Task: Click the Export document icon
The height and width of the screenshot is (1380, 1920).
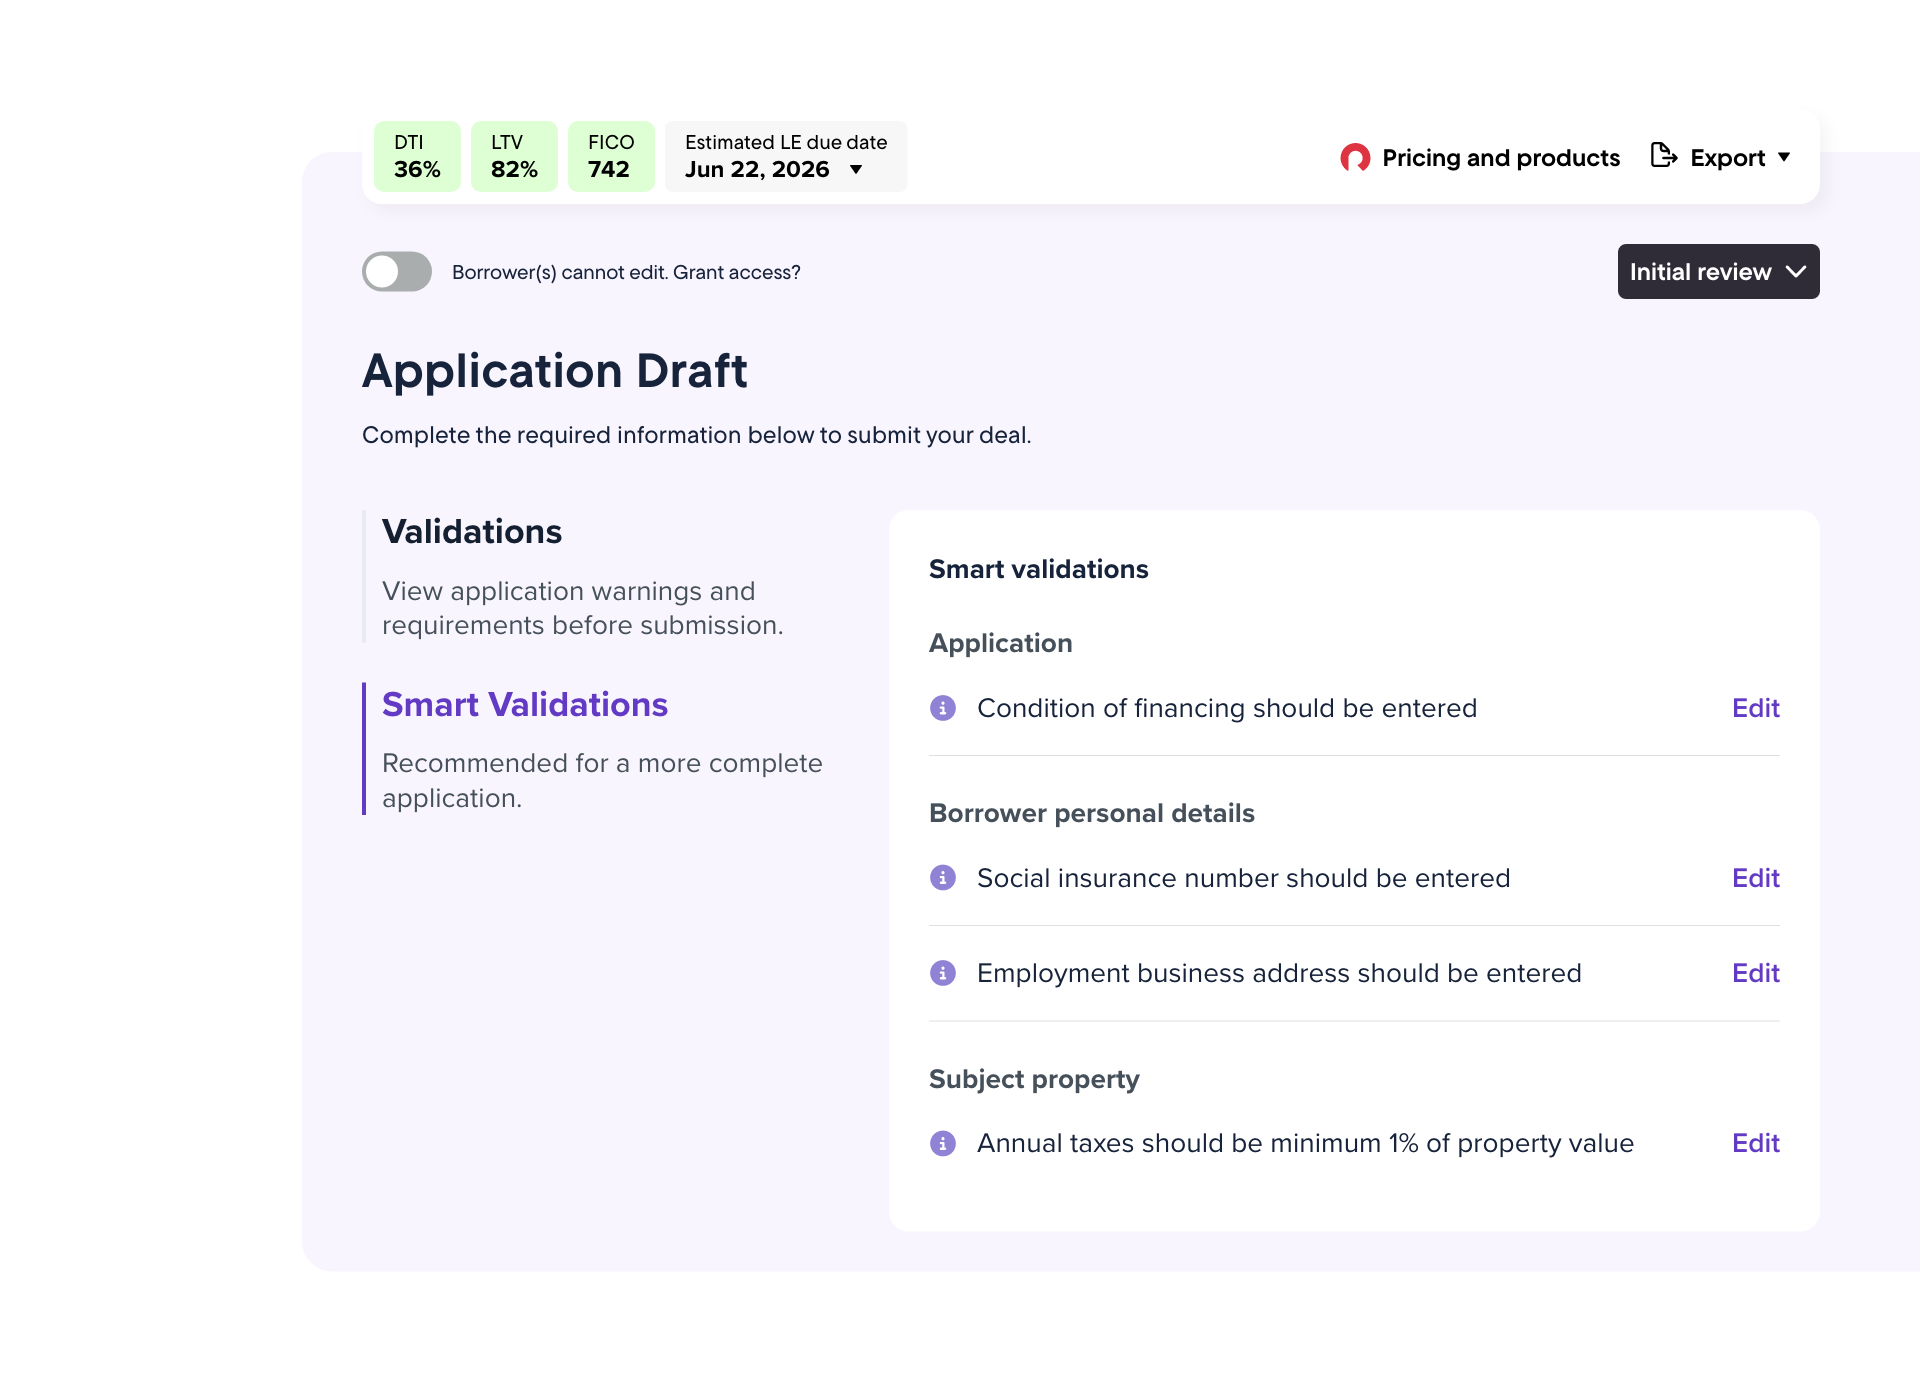Action: pyautogui.click(x=1663, y=156)
